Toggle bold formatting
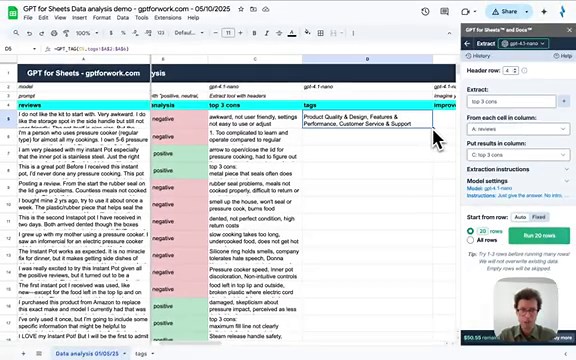Viewport: 576px width, 360px height. pyautogui.click(x=254, y=33)
